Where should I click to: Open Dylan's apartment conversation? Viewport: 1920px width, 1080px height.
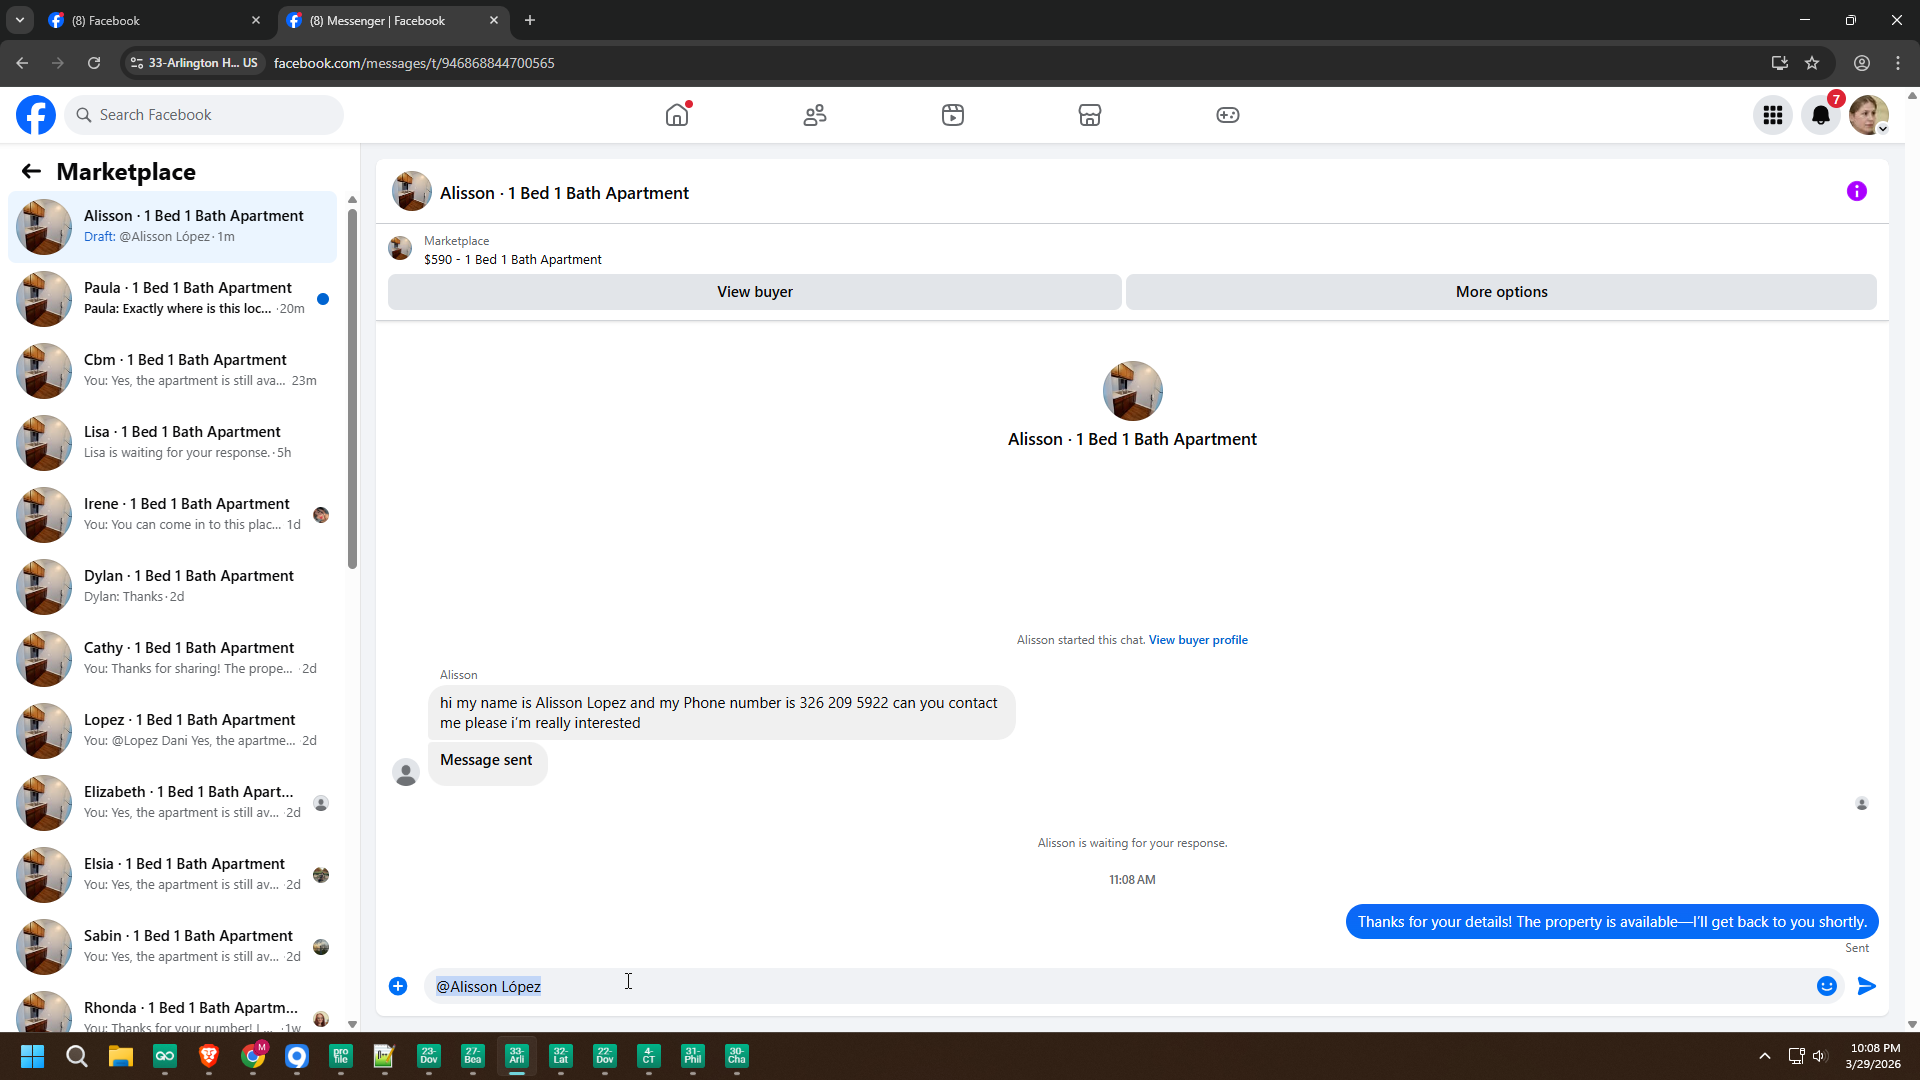coord(173,586)
